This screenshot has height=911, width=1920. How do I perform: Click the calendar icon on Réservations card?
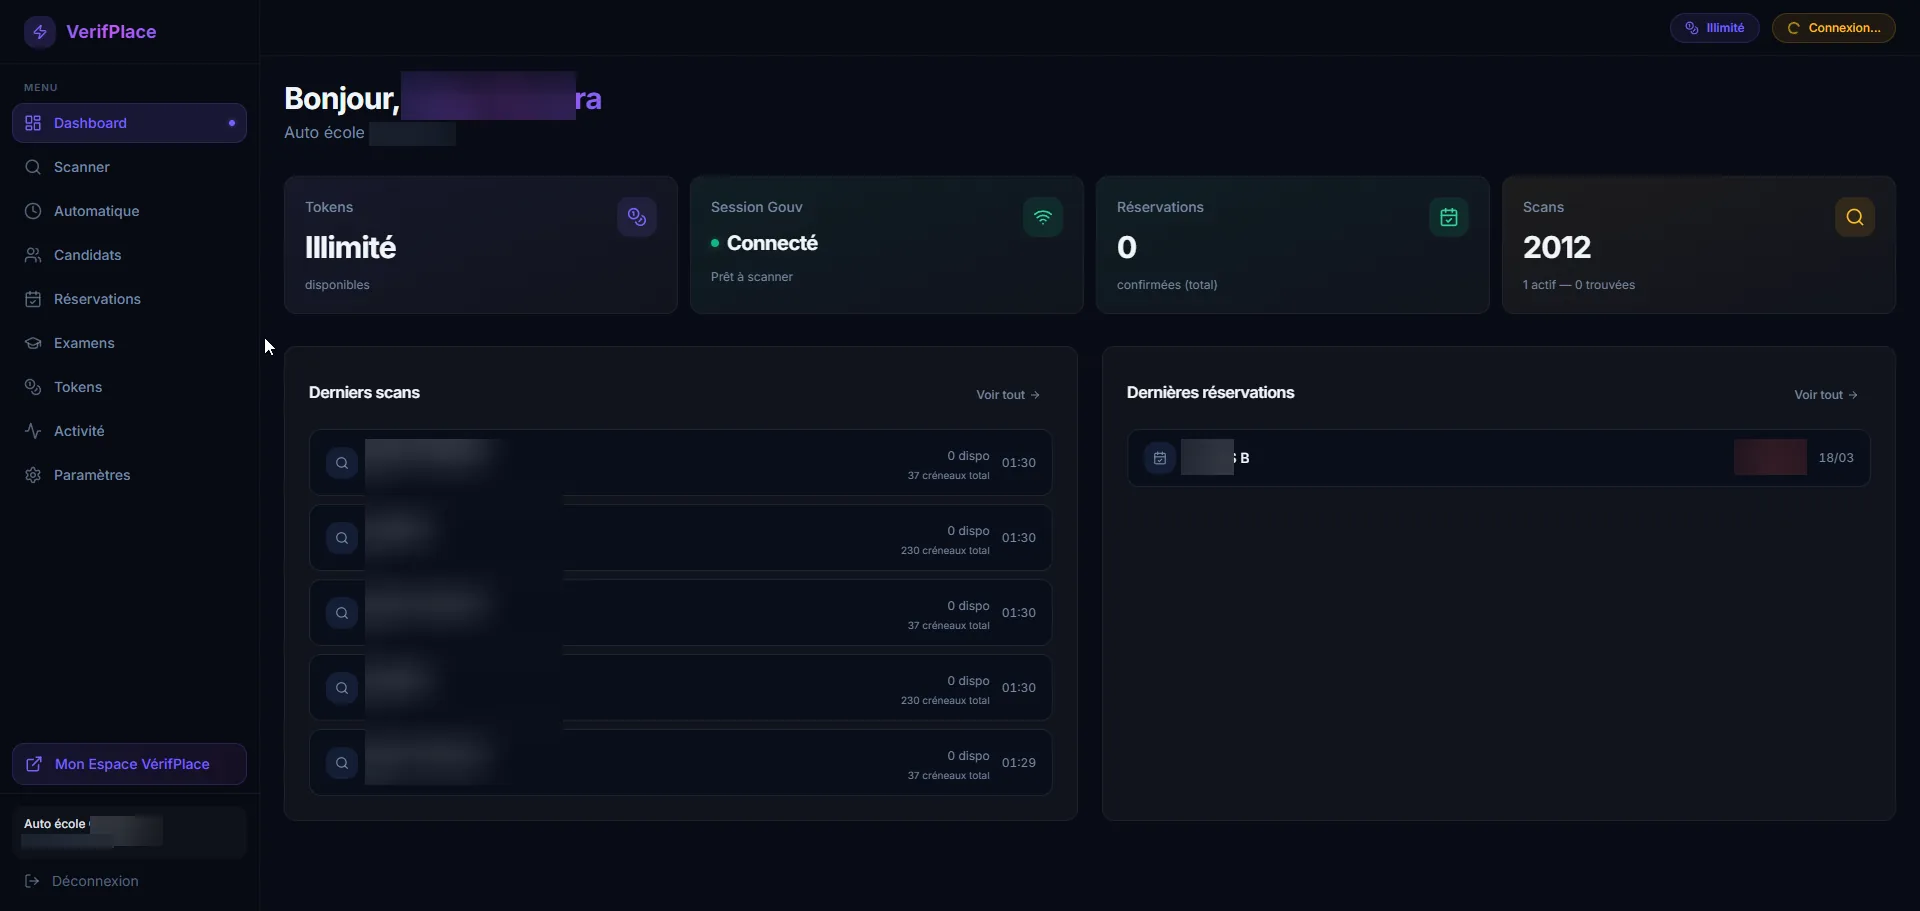(1448, 217)
